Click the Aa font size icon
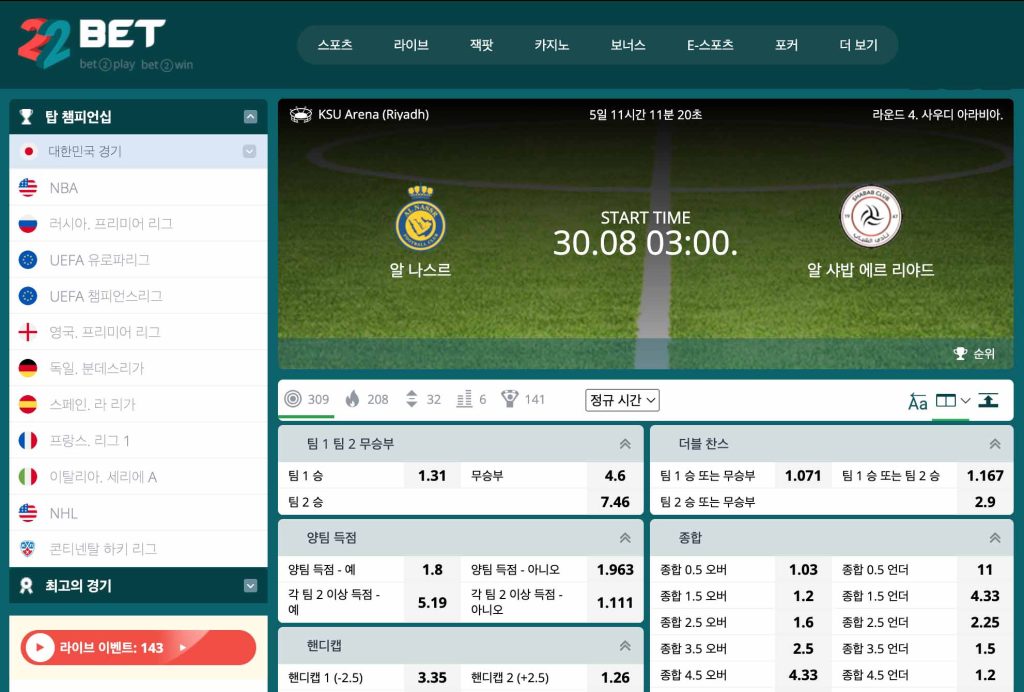1024x692 pixels. pyautogui.click(x=918, y=401)
